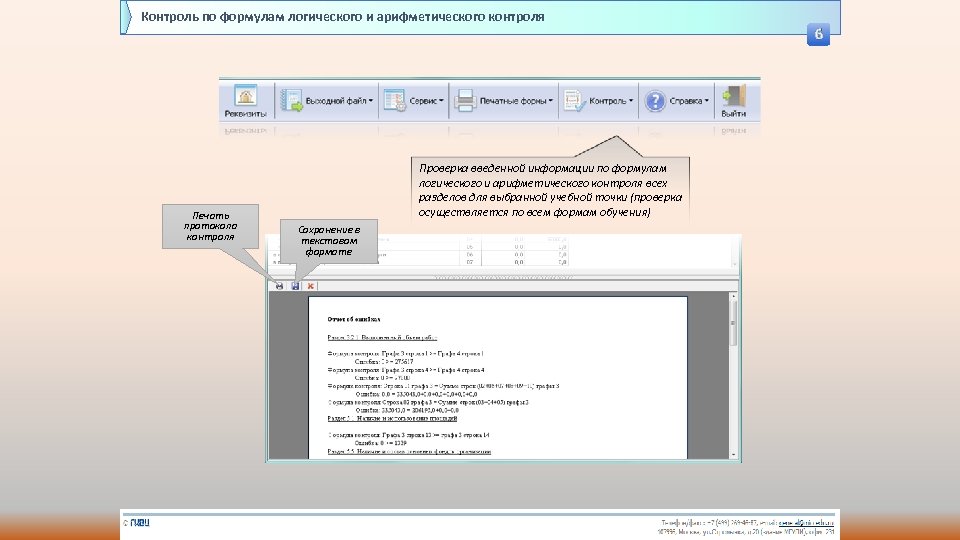Expand the Выходной файл dropdown arrow
The image size is (960, 540).
[x=371, y=101]
